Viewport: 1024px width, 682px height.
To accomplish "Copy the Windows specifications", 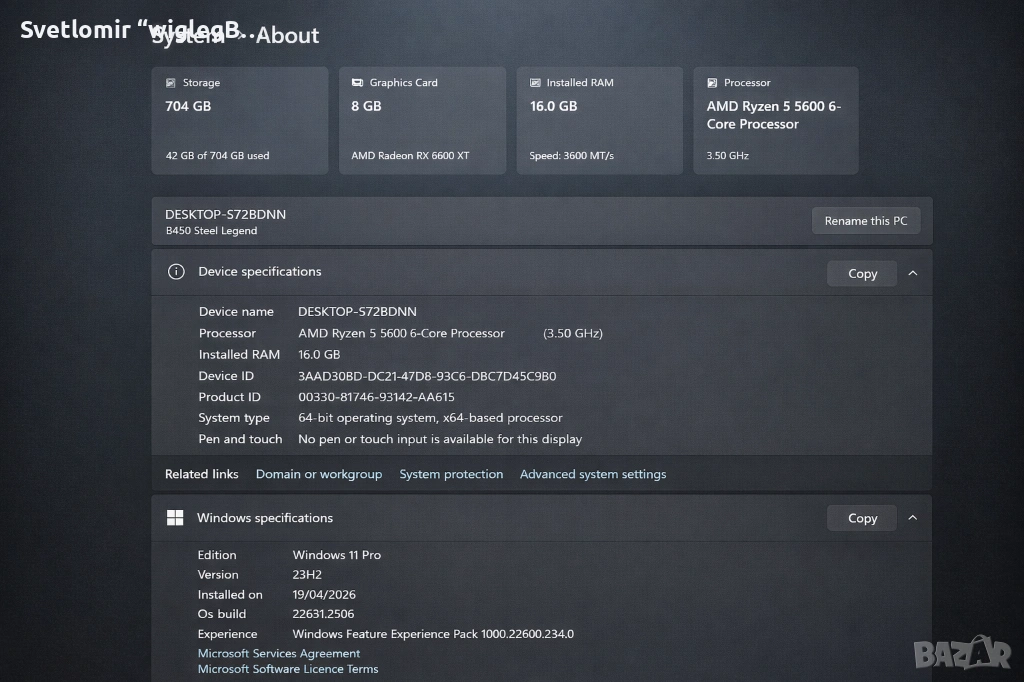I will coord(862,518).
